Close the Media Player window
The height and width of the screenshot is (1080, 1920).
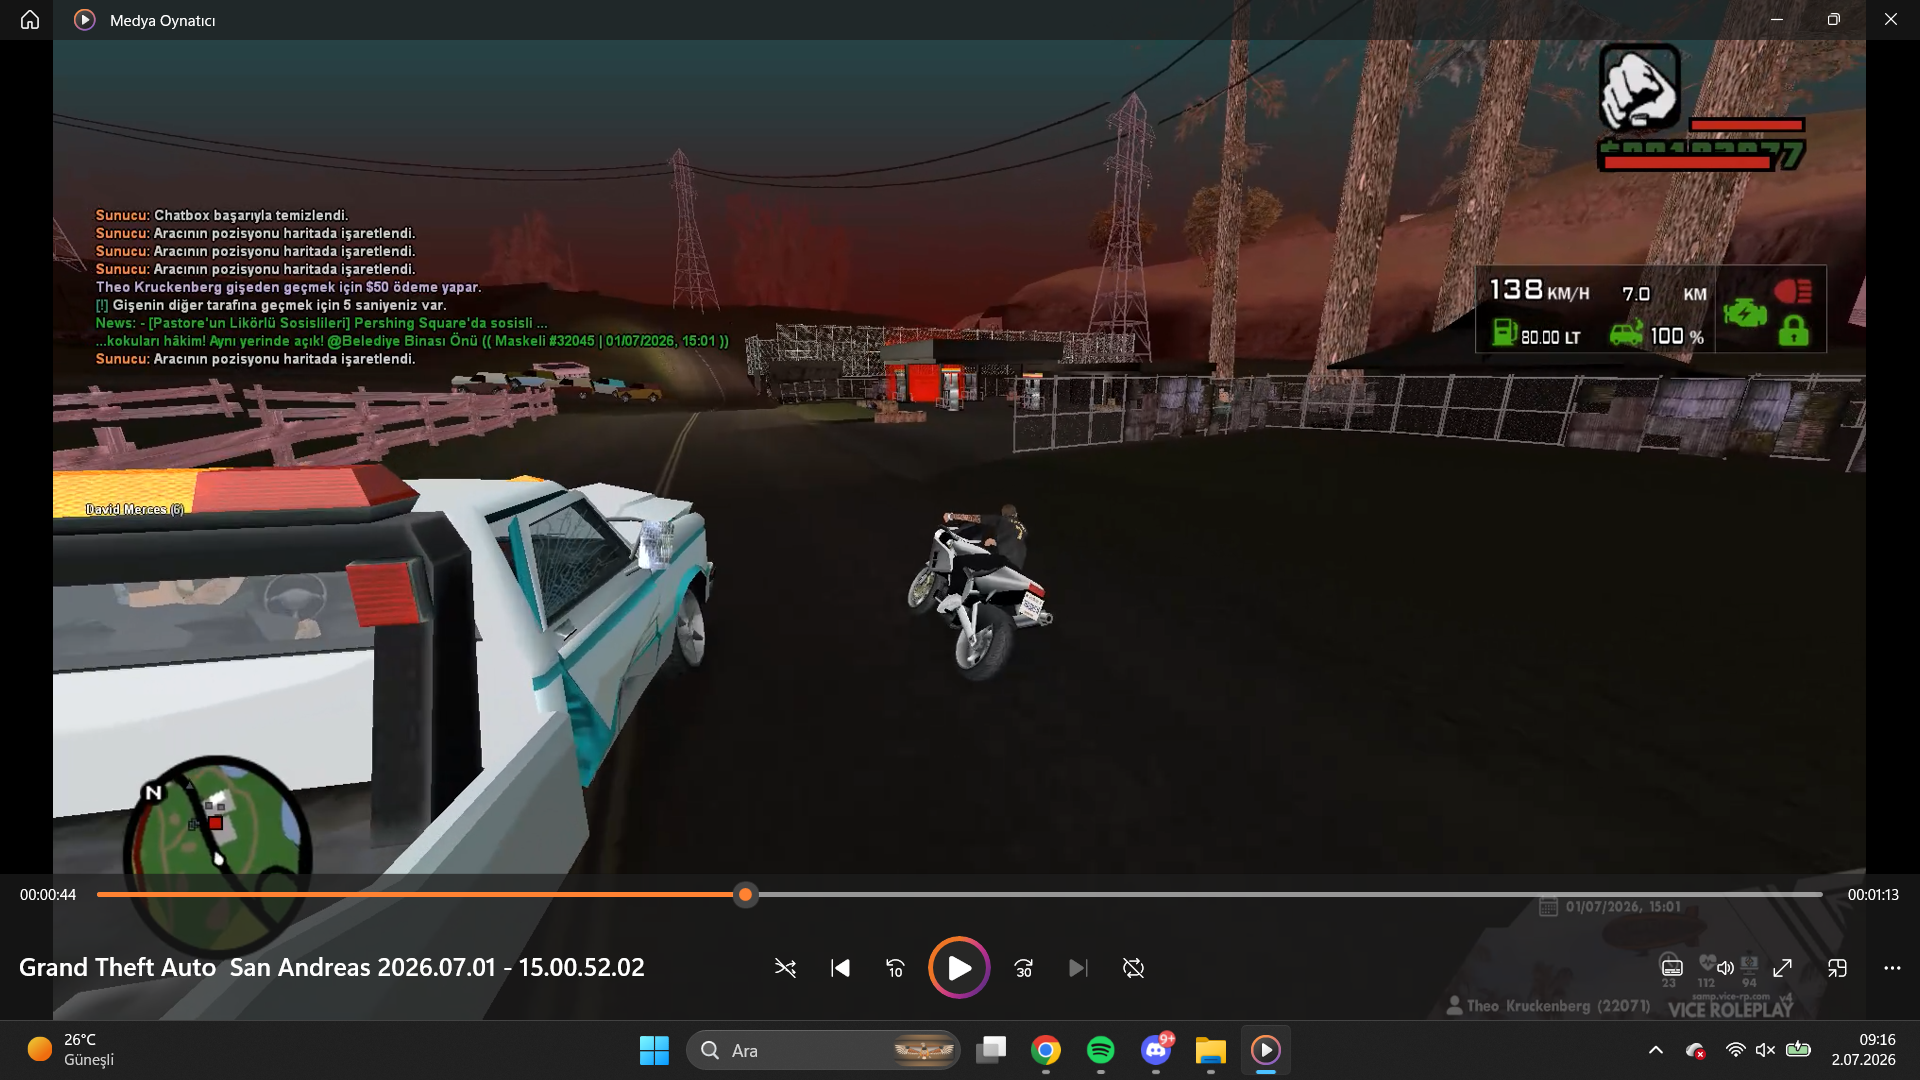point(1891,20)
